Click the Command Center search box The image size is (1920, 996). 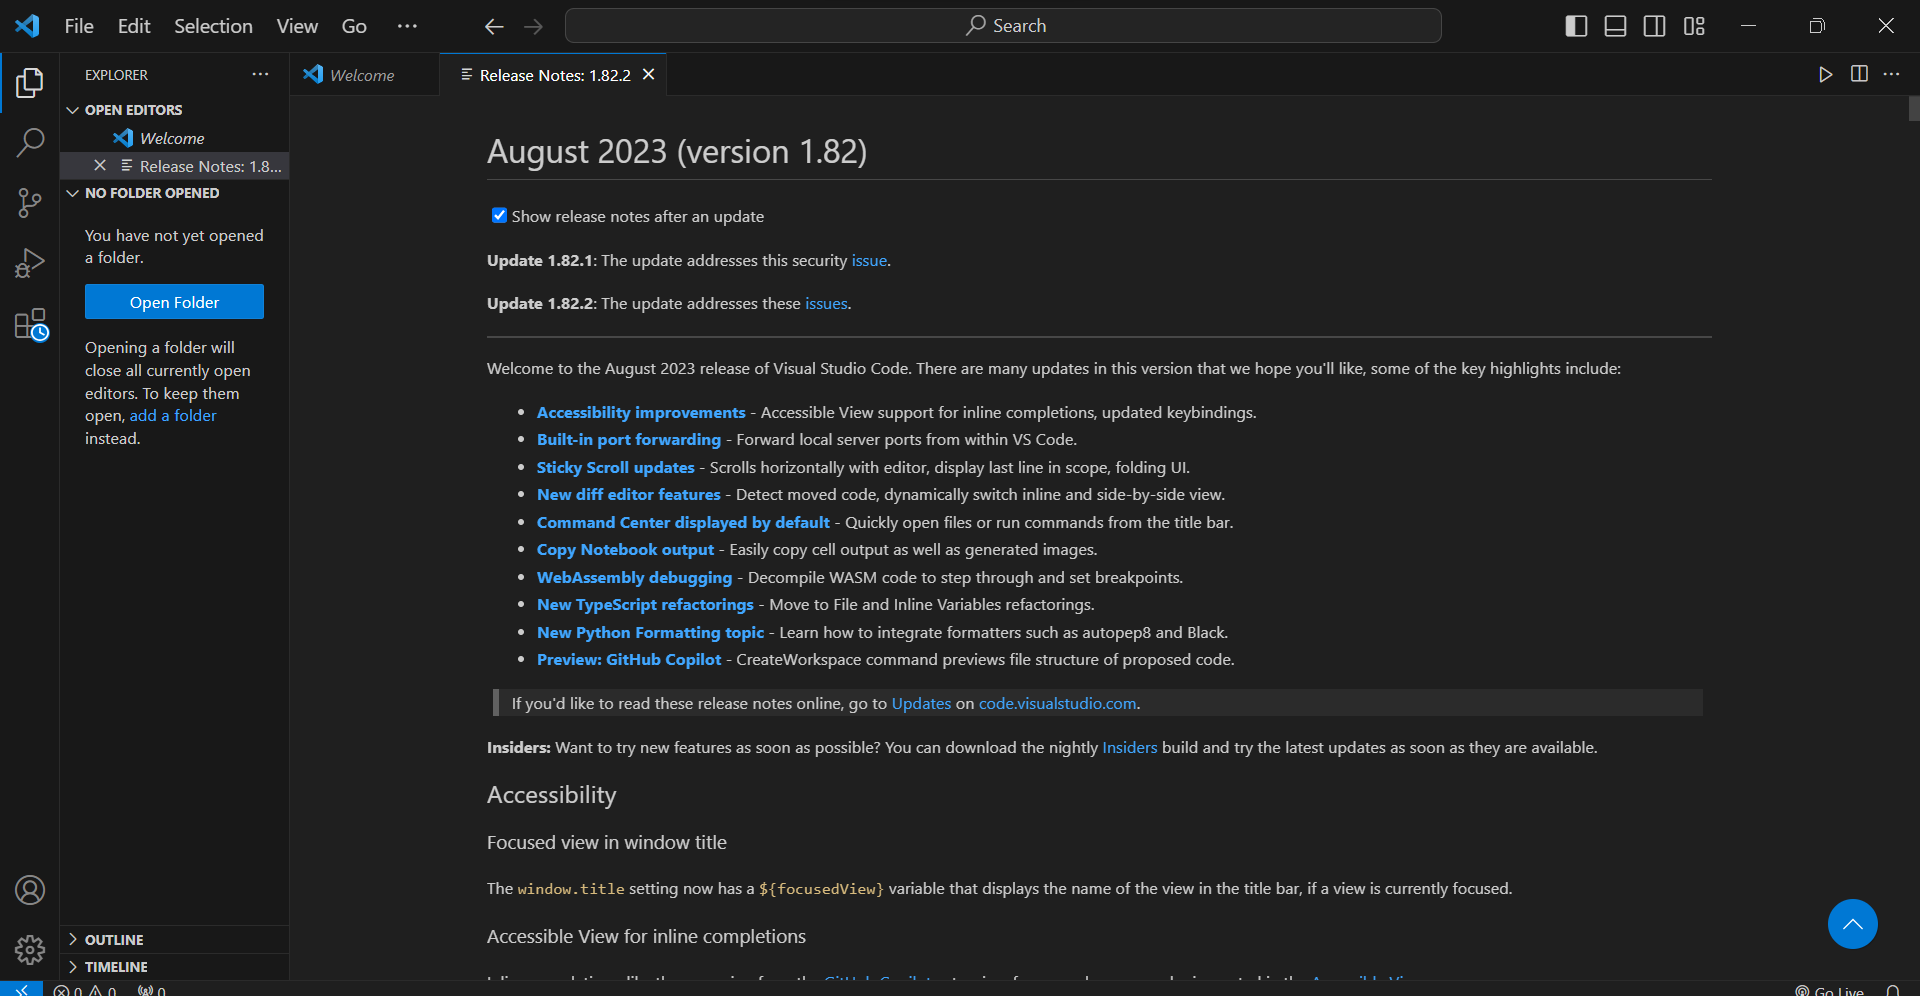click(1003, 26)
